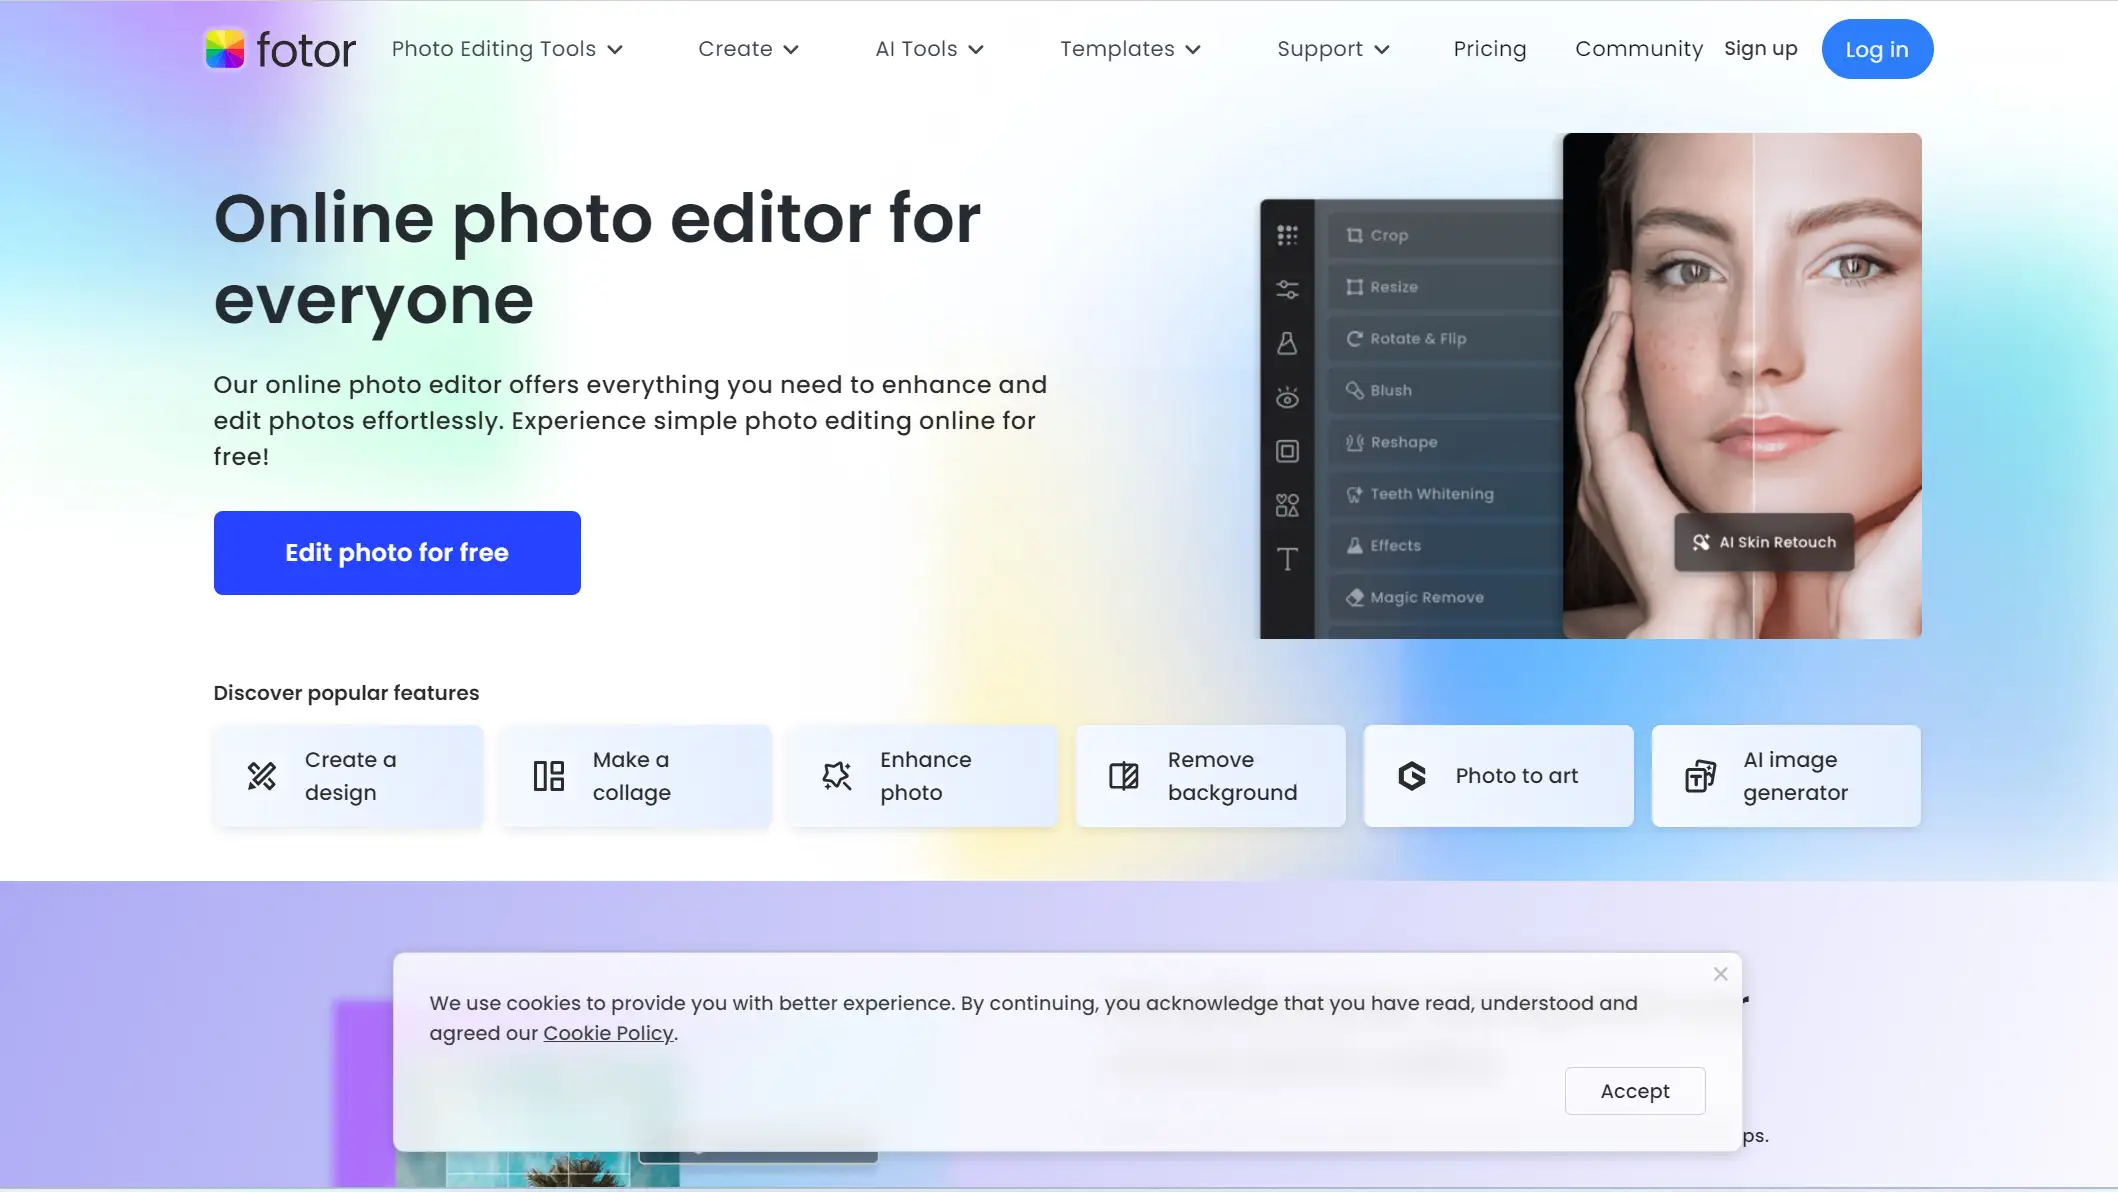Click the flask icon in editor sidebar
Viewport: 2118px width, 1192px height.
pos(1287,344)
